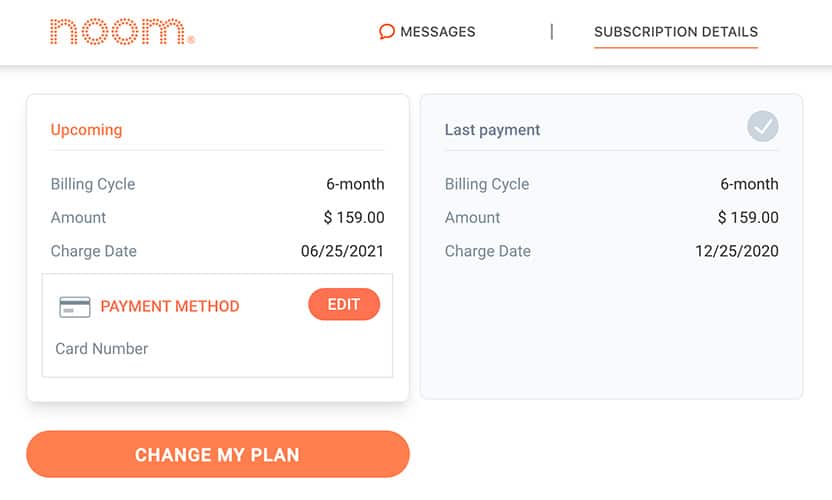Switch to Subscription Details tab
Image resolution: width=832 pixels, height=500 pixels.
[676, 32]
